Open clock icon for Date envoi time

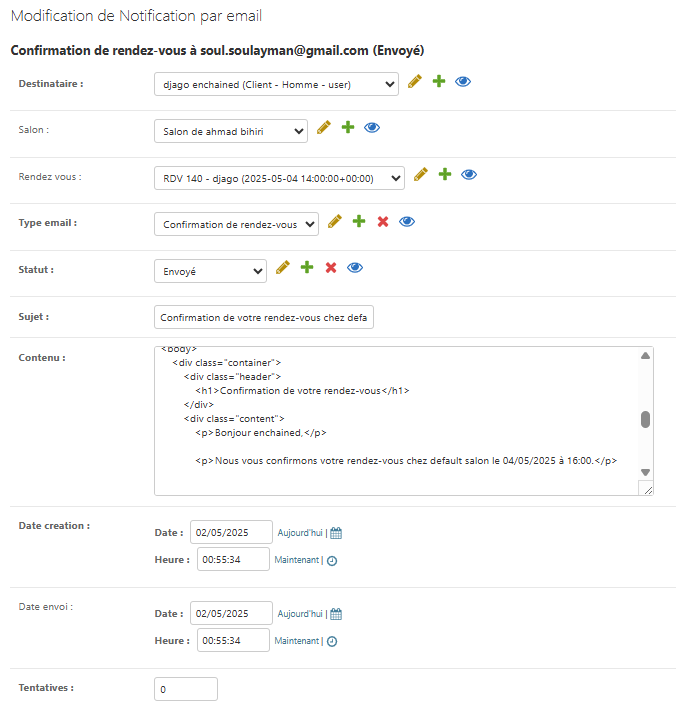pyautogui.click(x=332, y=641)
